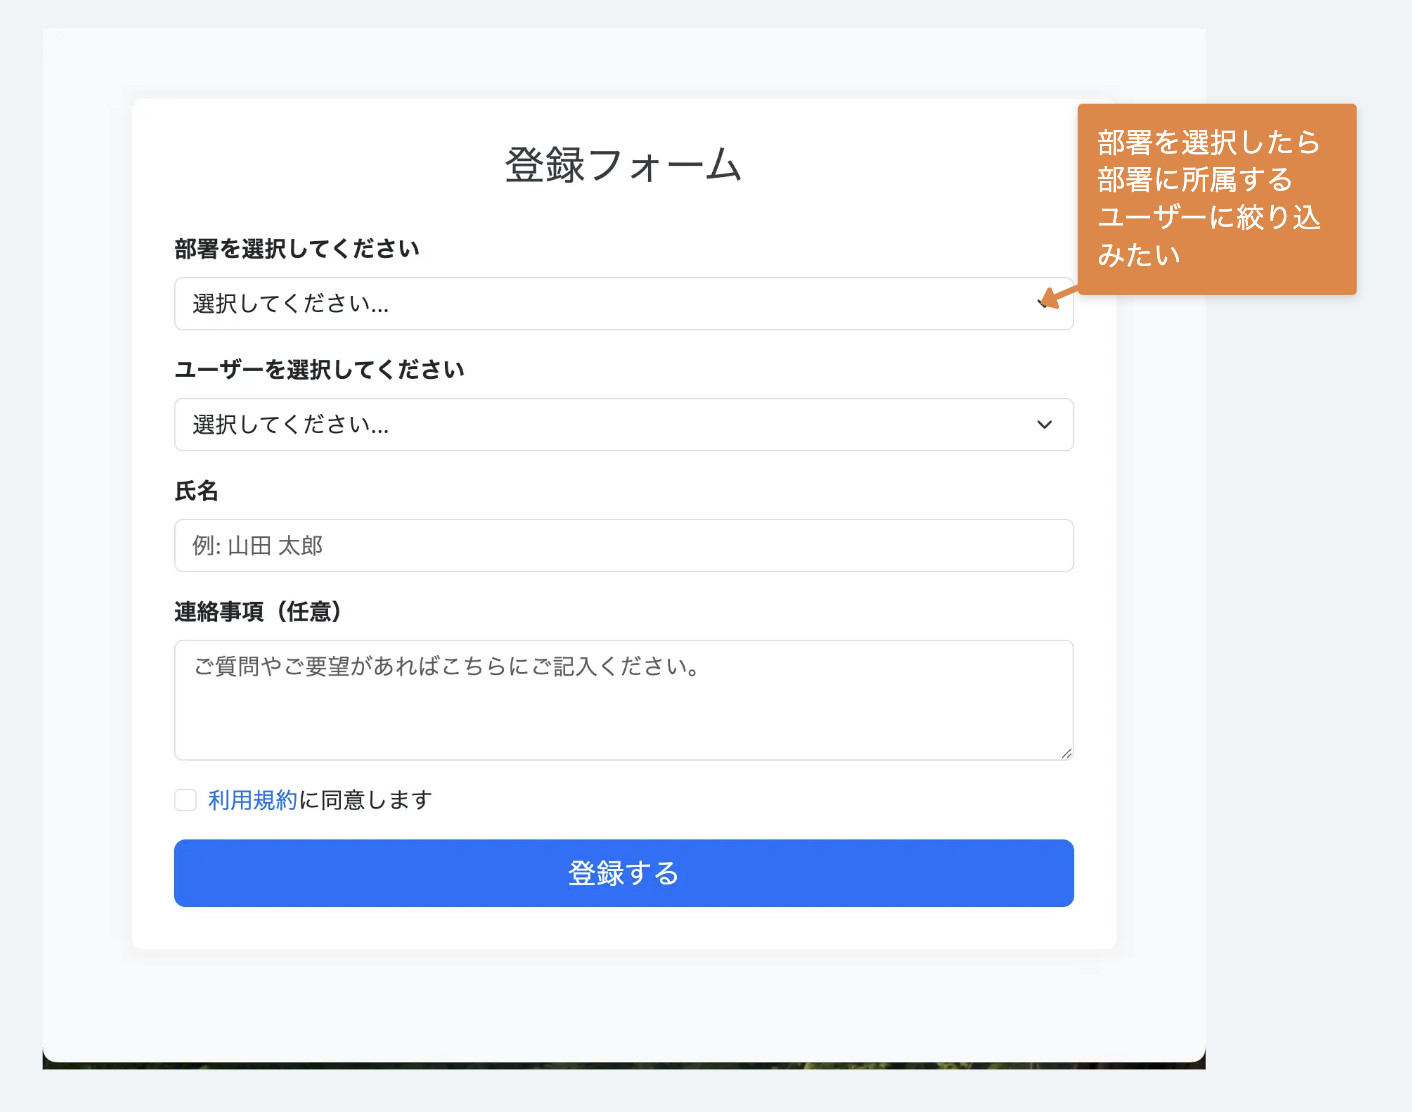This screenshot has width=1412, height=1112.
Task: Open the 利用規約 link
Action: click(x=251, y=800)
